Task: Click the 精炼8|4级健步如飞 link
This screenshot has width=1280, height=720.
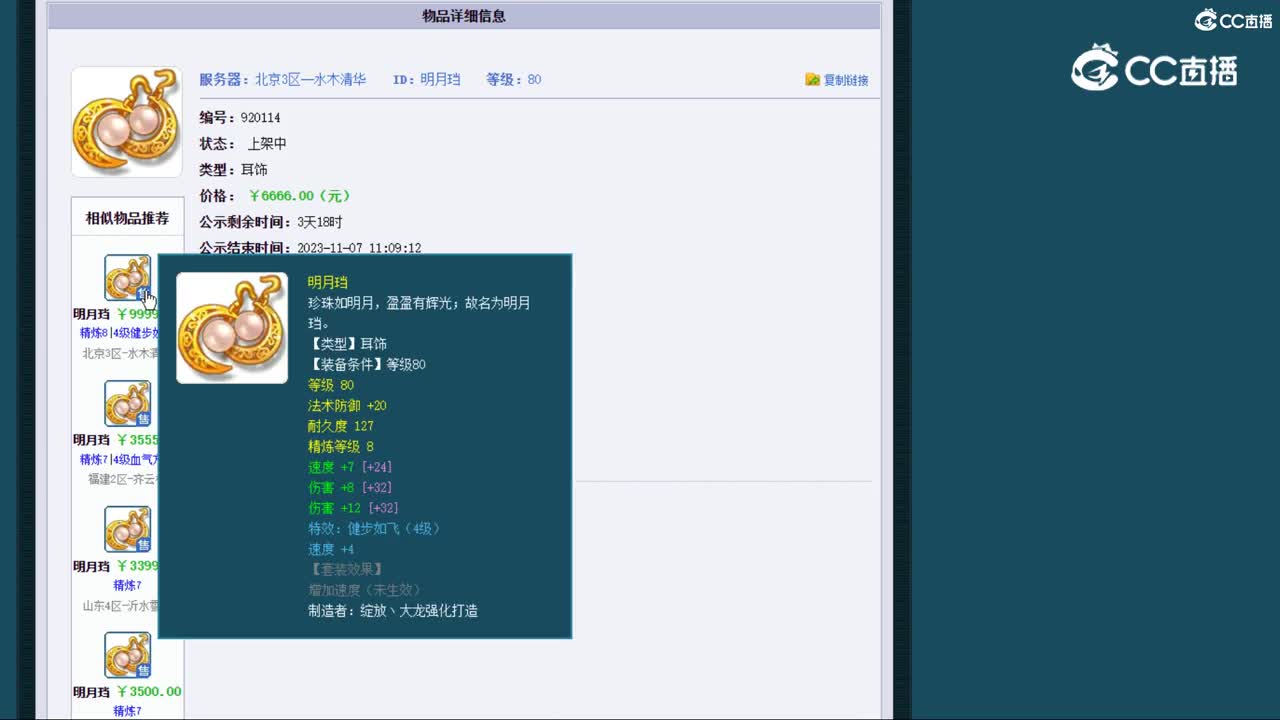Action: pyautogui.click(x=118, y=332)
